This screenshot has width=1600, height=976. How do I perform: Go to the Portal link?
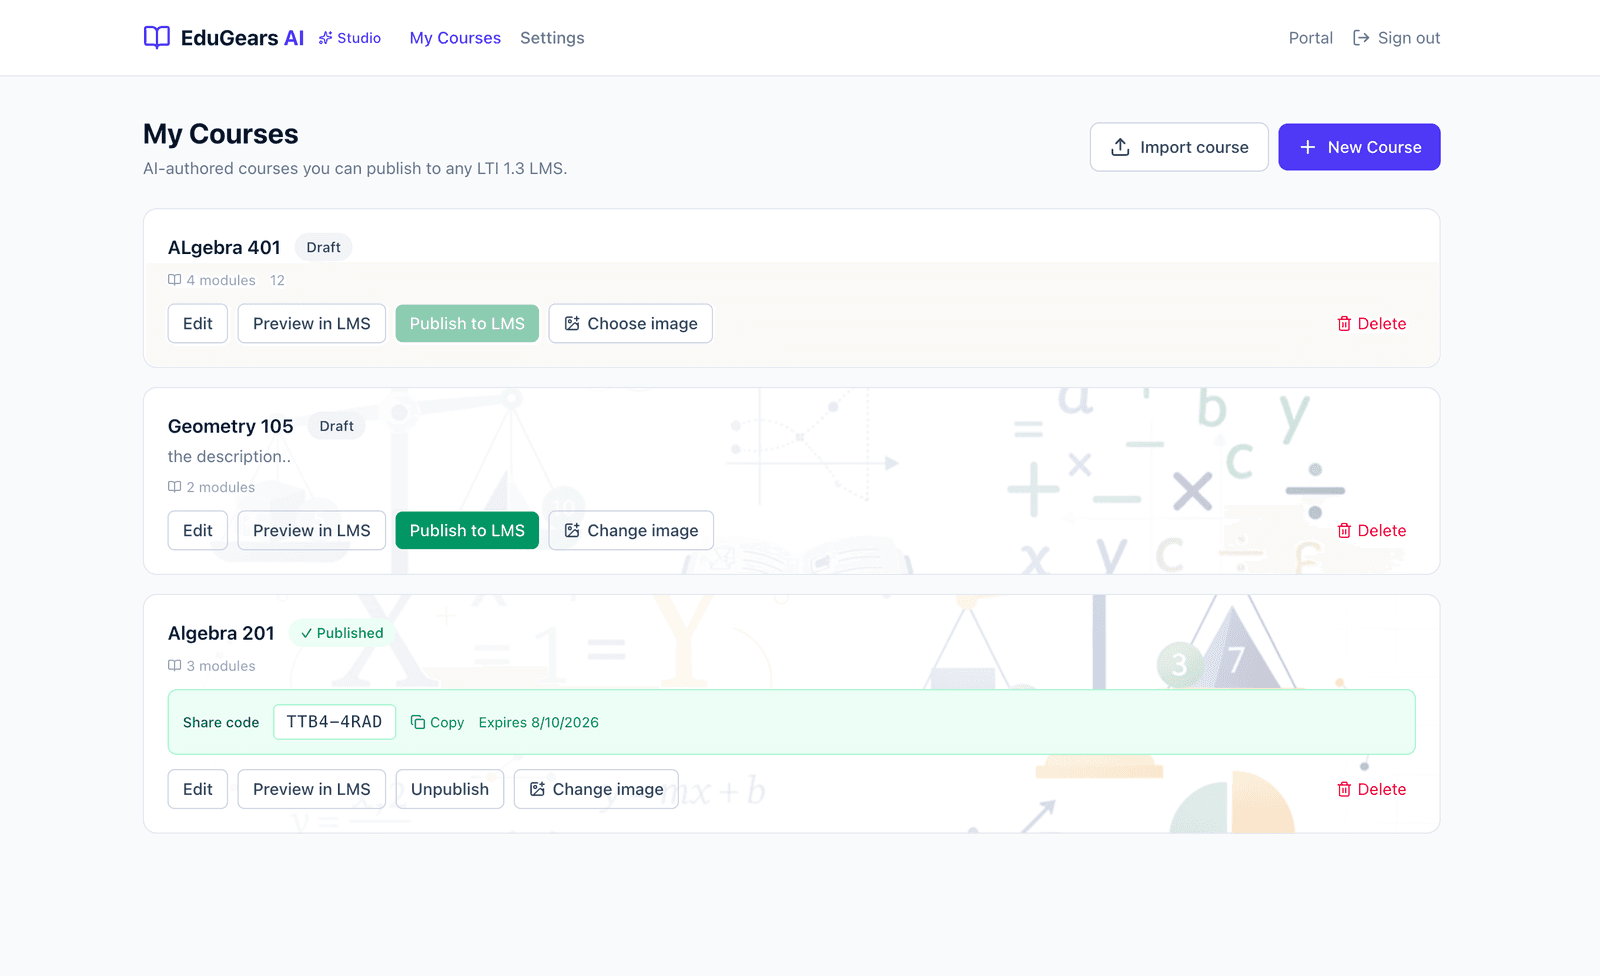pos(1310,38)
